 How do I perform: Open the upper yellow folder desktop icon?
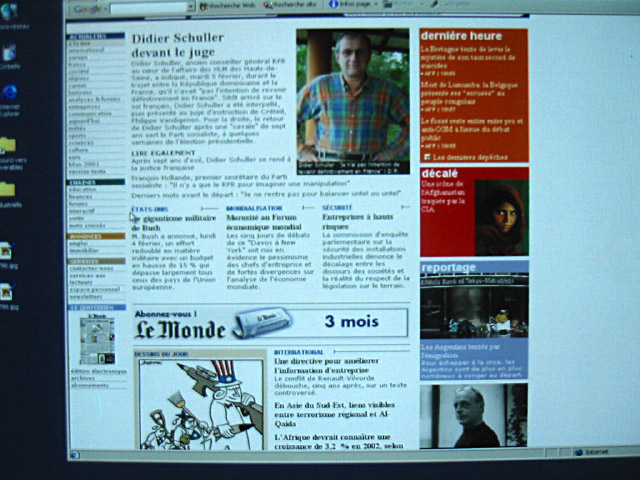(8, 144)
